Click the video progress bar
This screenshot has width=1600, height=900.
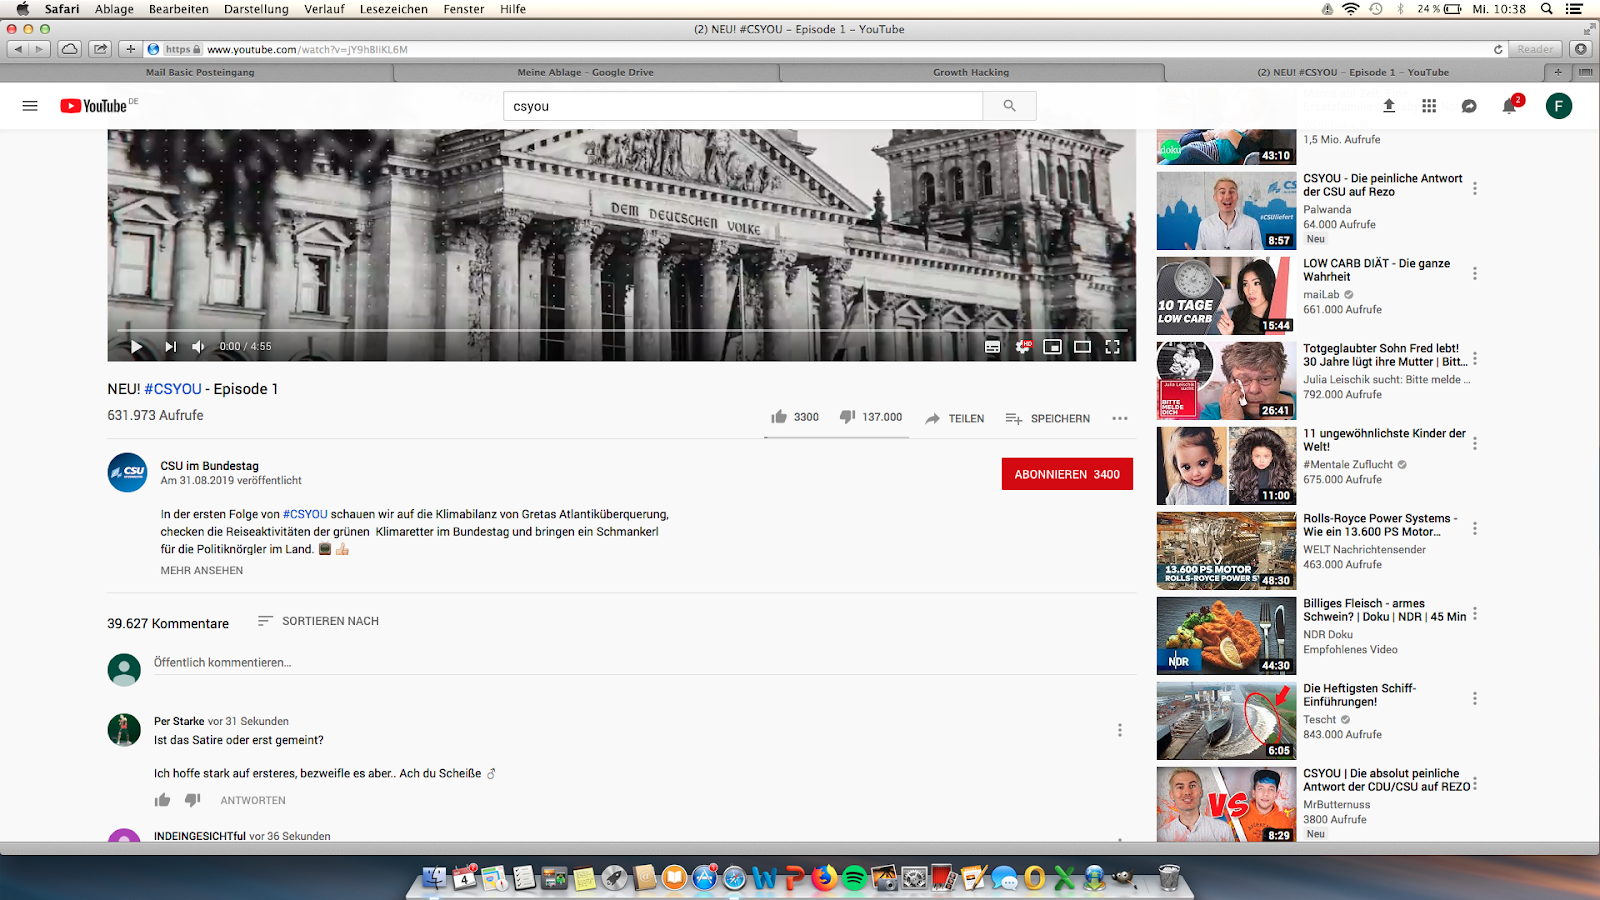622,330
